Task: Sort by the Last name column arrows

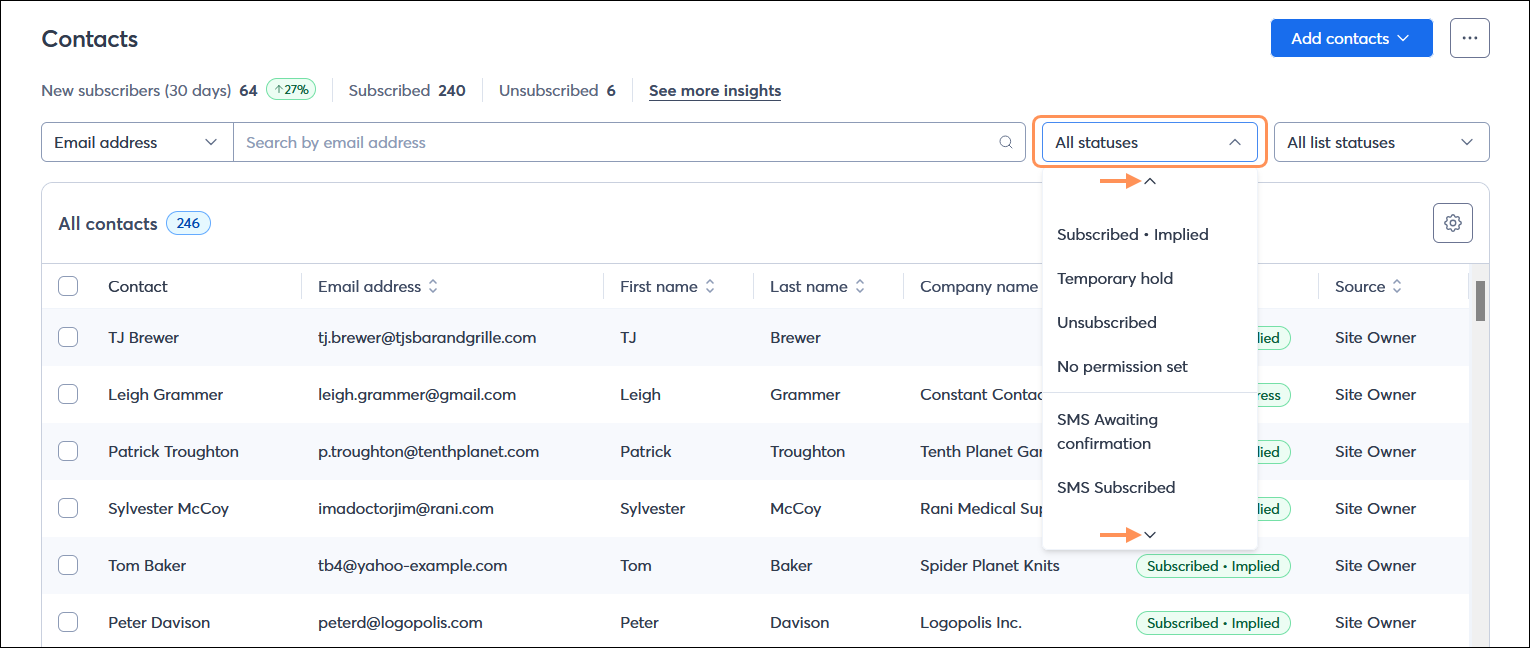Action: pos(861,286)
